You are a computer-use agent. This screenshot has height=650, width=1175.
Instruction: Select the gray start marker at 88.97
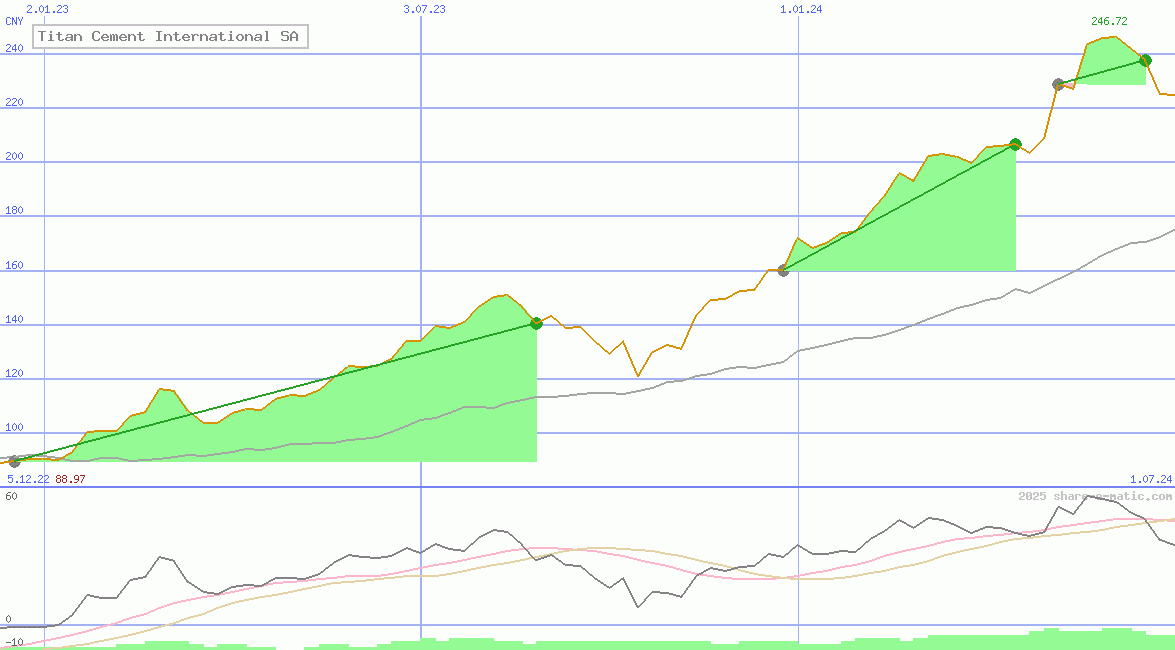click(14, 461)
